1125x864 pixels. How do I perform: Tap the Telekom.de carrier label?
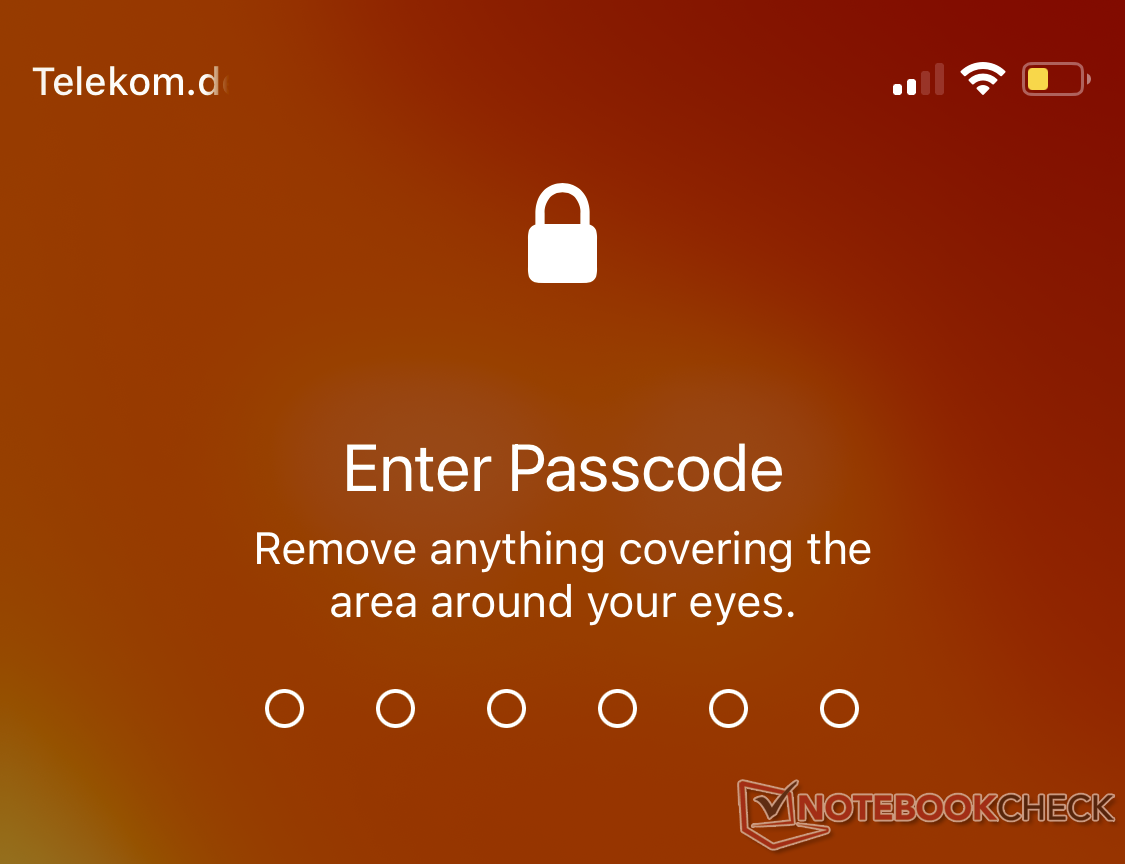[x=130, y=81]
